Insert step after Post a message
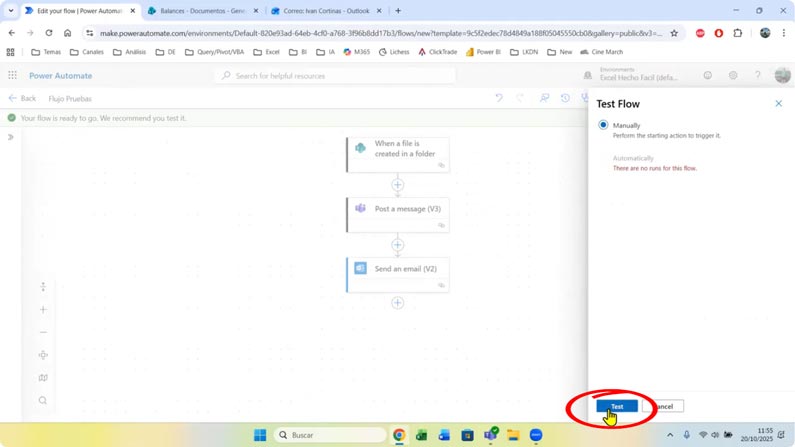 pos(397,244)
